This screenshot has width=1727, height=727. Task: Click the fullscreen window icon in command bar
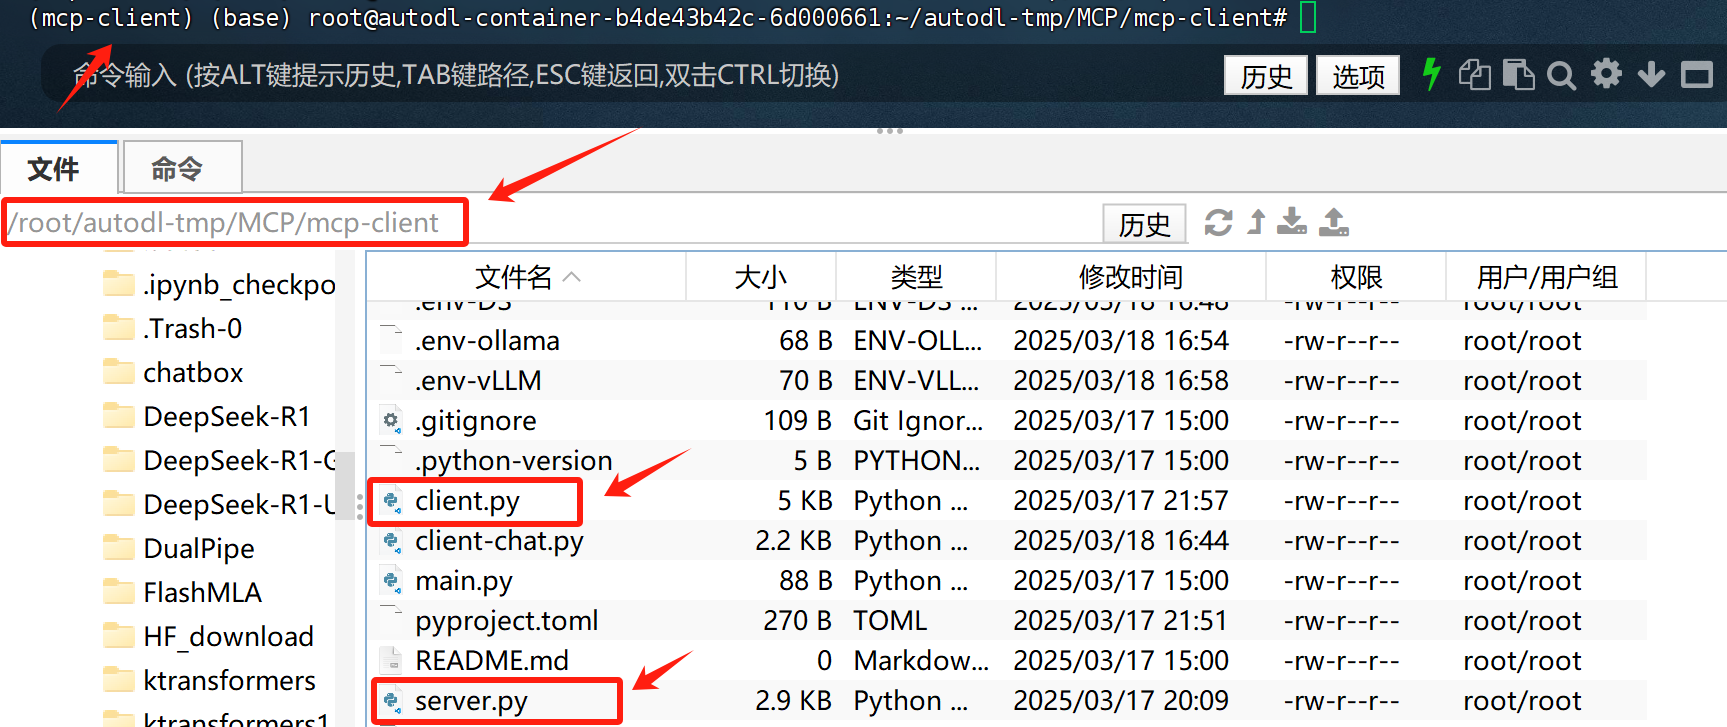[x=1697, y=75]
